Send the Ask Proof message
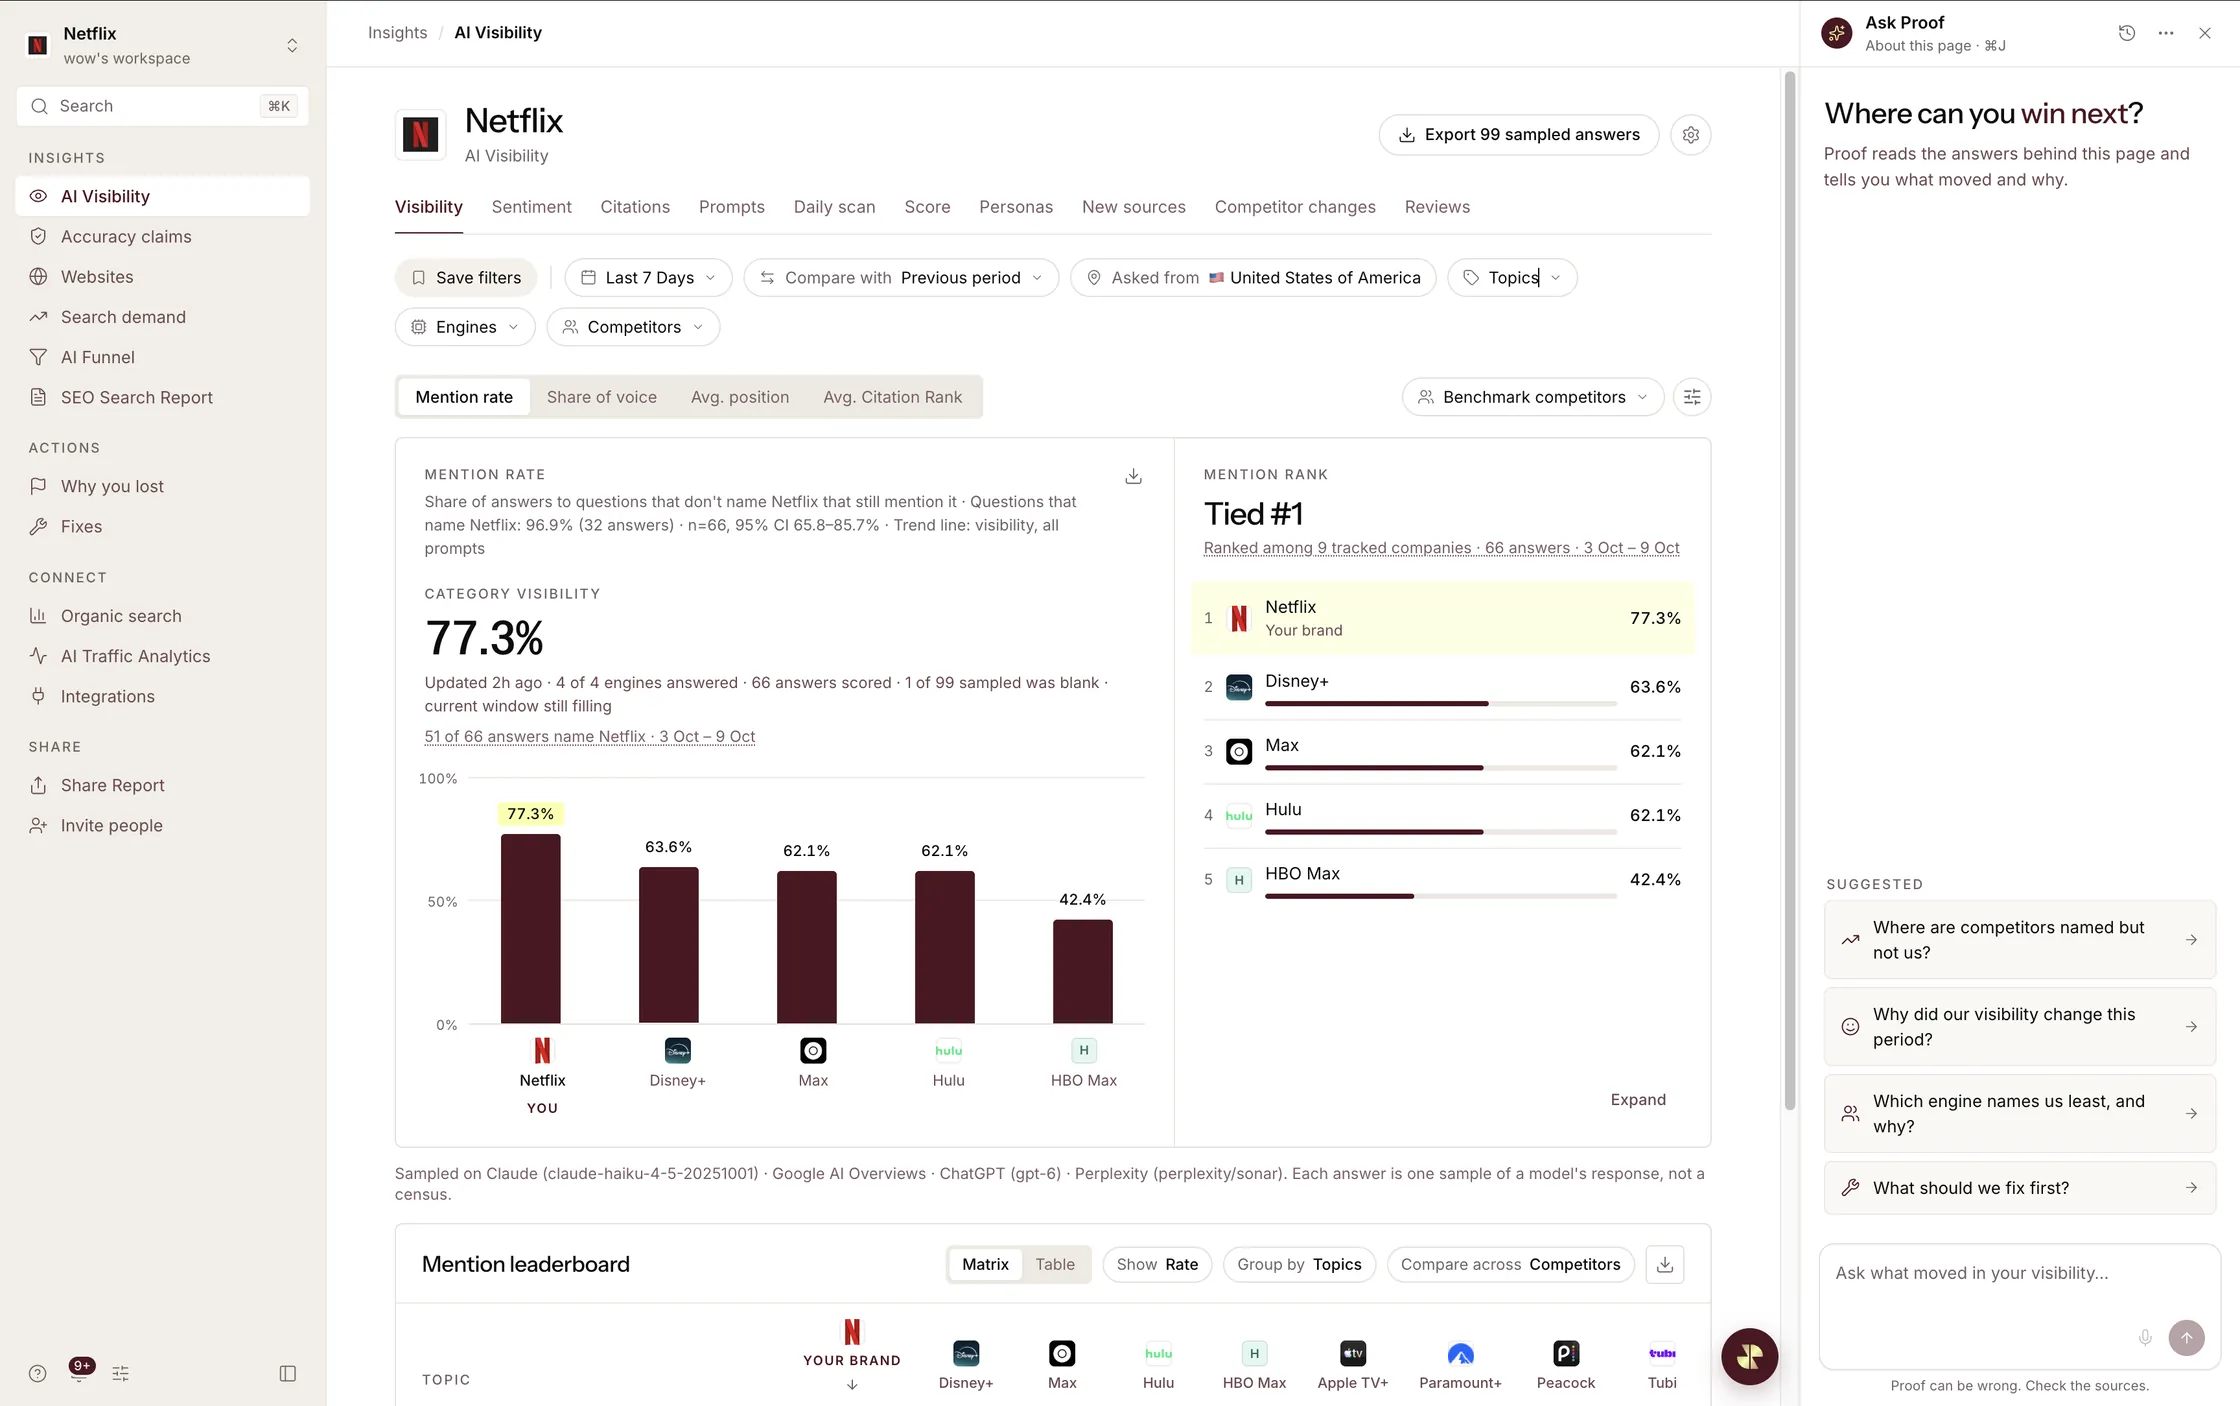Viewport: 2240px width, 1406px height. pyautogui.click(x=2187, y=1338)
